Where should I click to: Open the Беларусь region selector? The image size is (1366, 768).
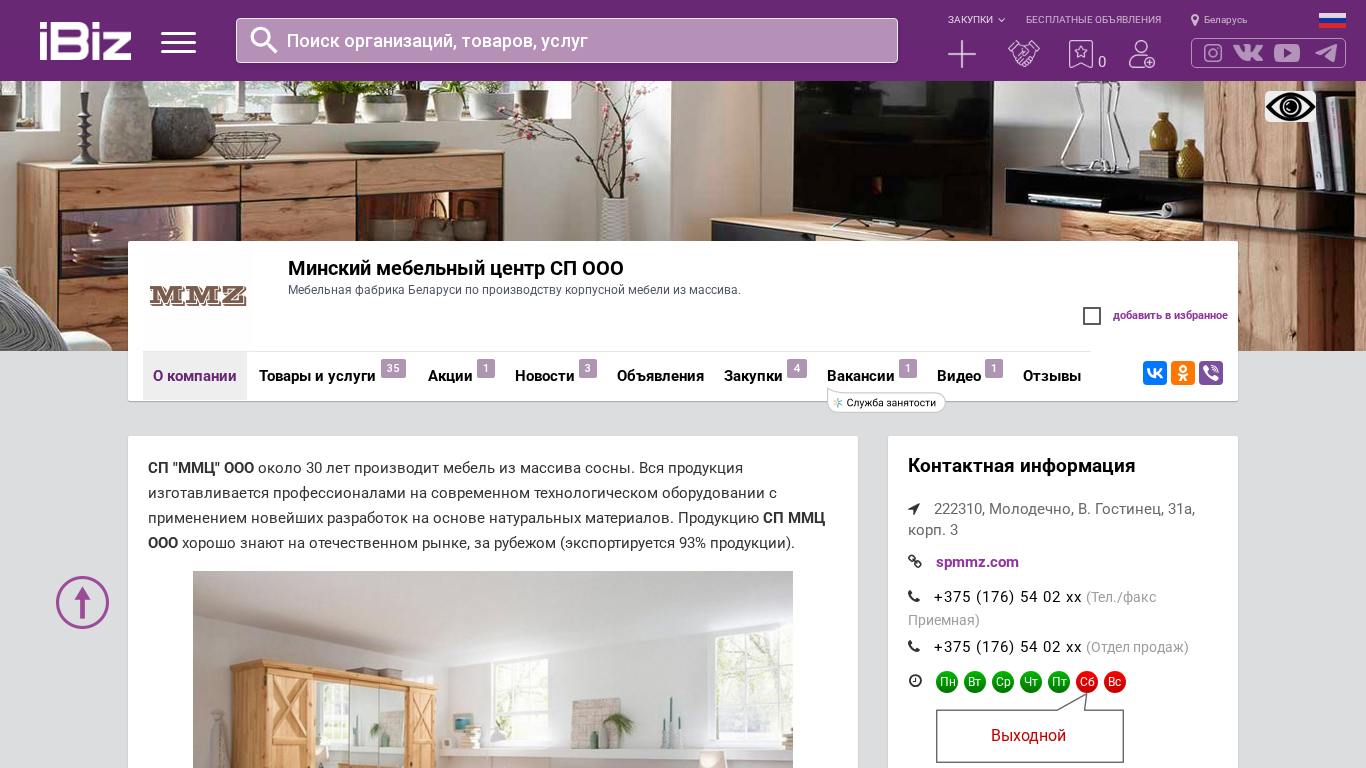point(1219,20)
